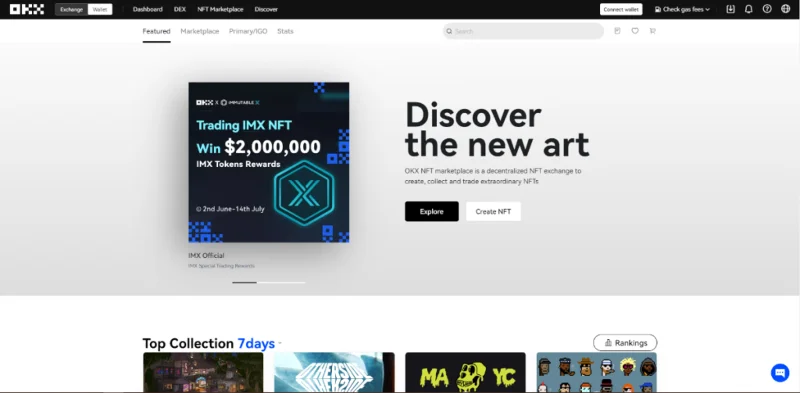Open the language globe icon
Image resolution: width=800 pixels, height=393 pixels.
(785, 9)
